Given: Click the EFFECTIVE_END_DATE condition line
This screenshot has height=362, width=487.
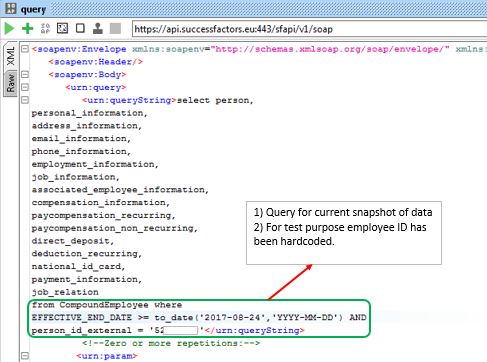Looking at the screenshot, I should pyautogui.click(x=199, y=318).
